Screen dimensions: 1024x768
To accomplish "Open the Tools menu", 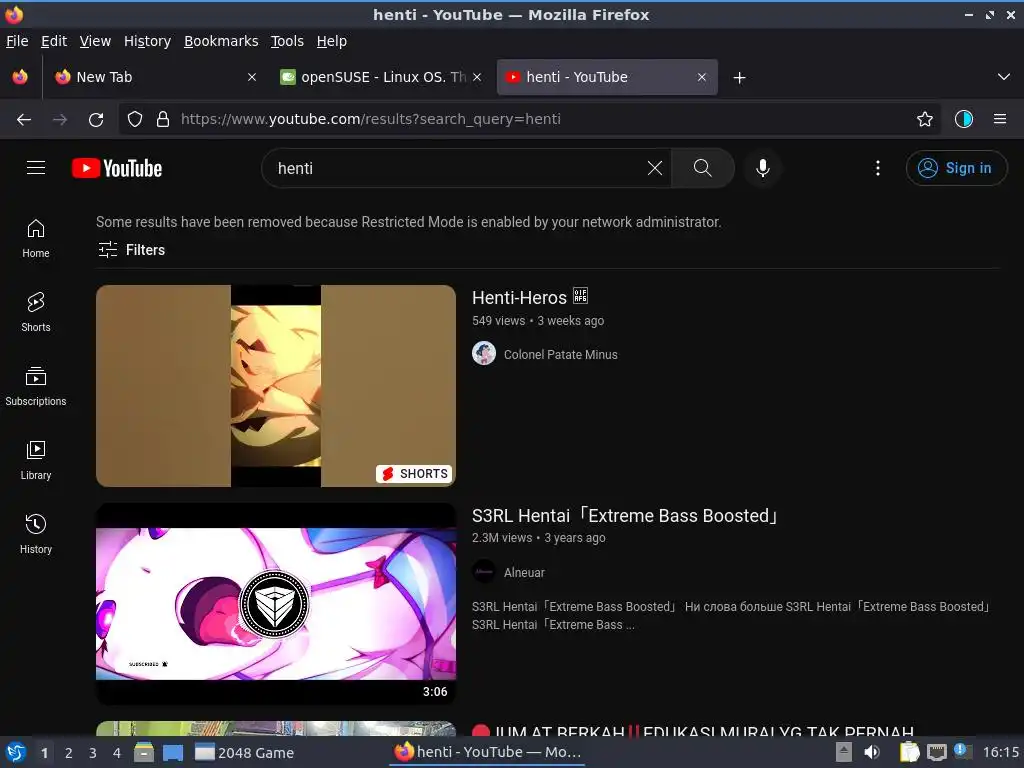I will click(x=287, y=41).
